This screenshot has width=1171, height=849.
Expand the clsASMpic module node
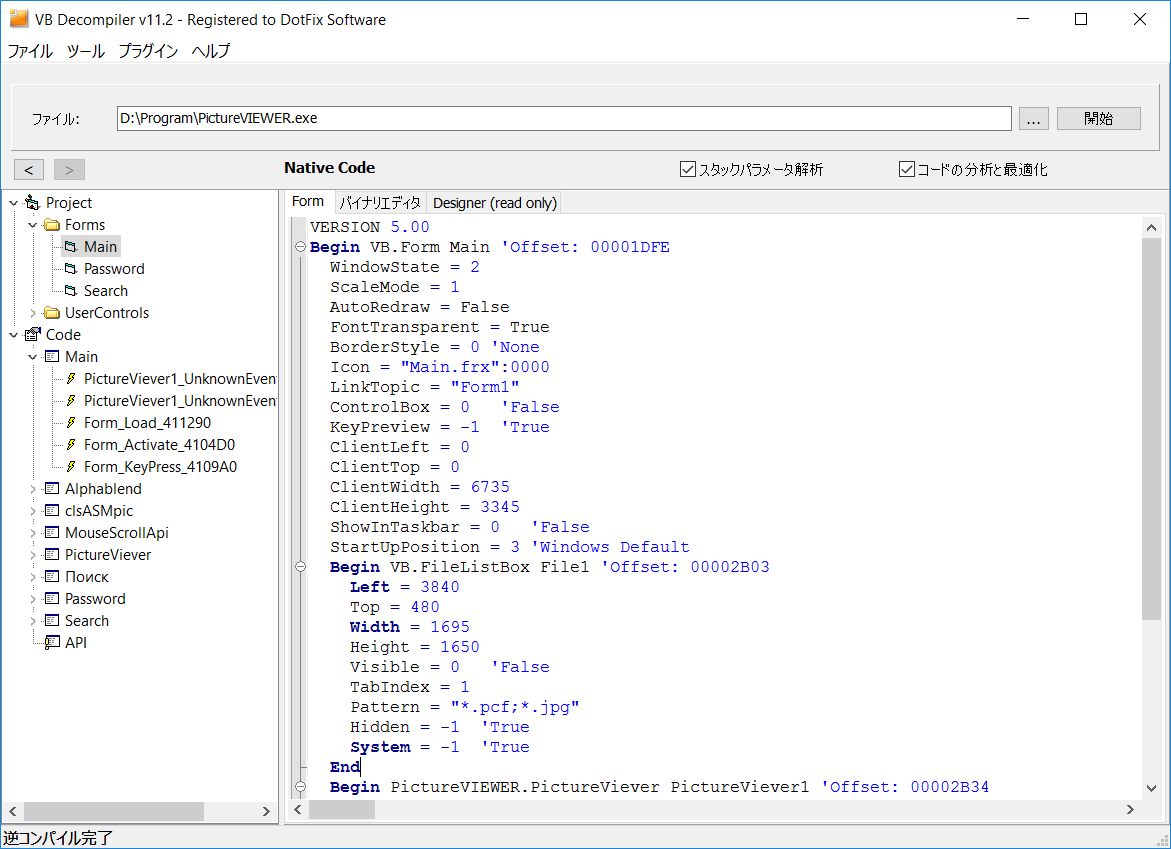coord(33,511)
